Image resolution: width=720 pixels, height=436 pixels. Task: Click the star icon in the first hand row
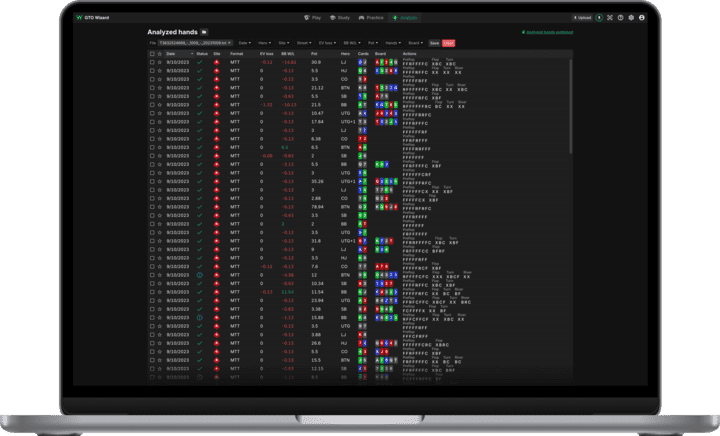[x=160, y=61]
